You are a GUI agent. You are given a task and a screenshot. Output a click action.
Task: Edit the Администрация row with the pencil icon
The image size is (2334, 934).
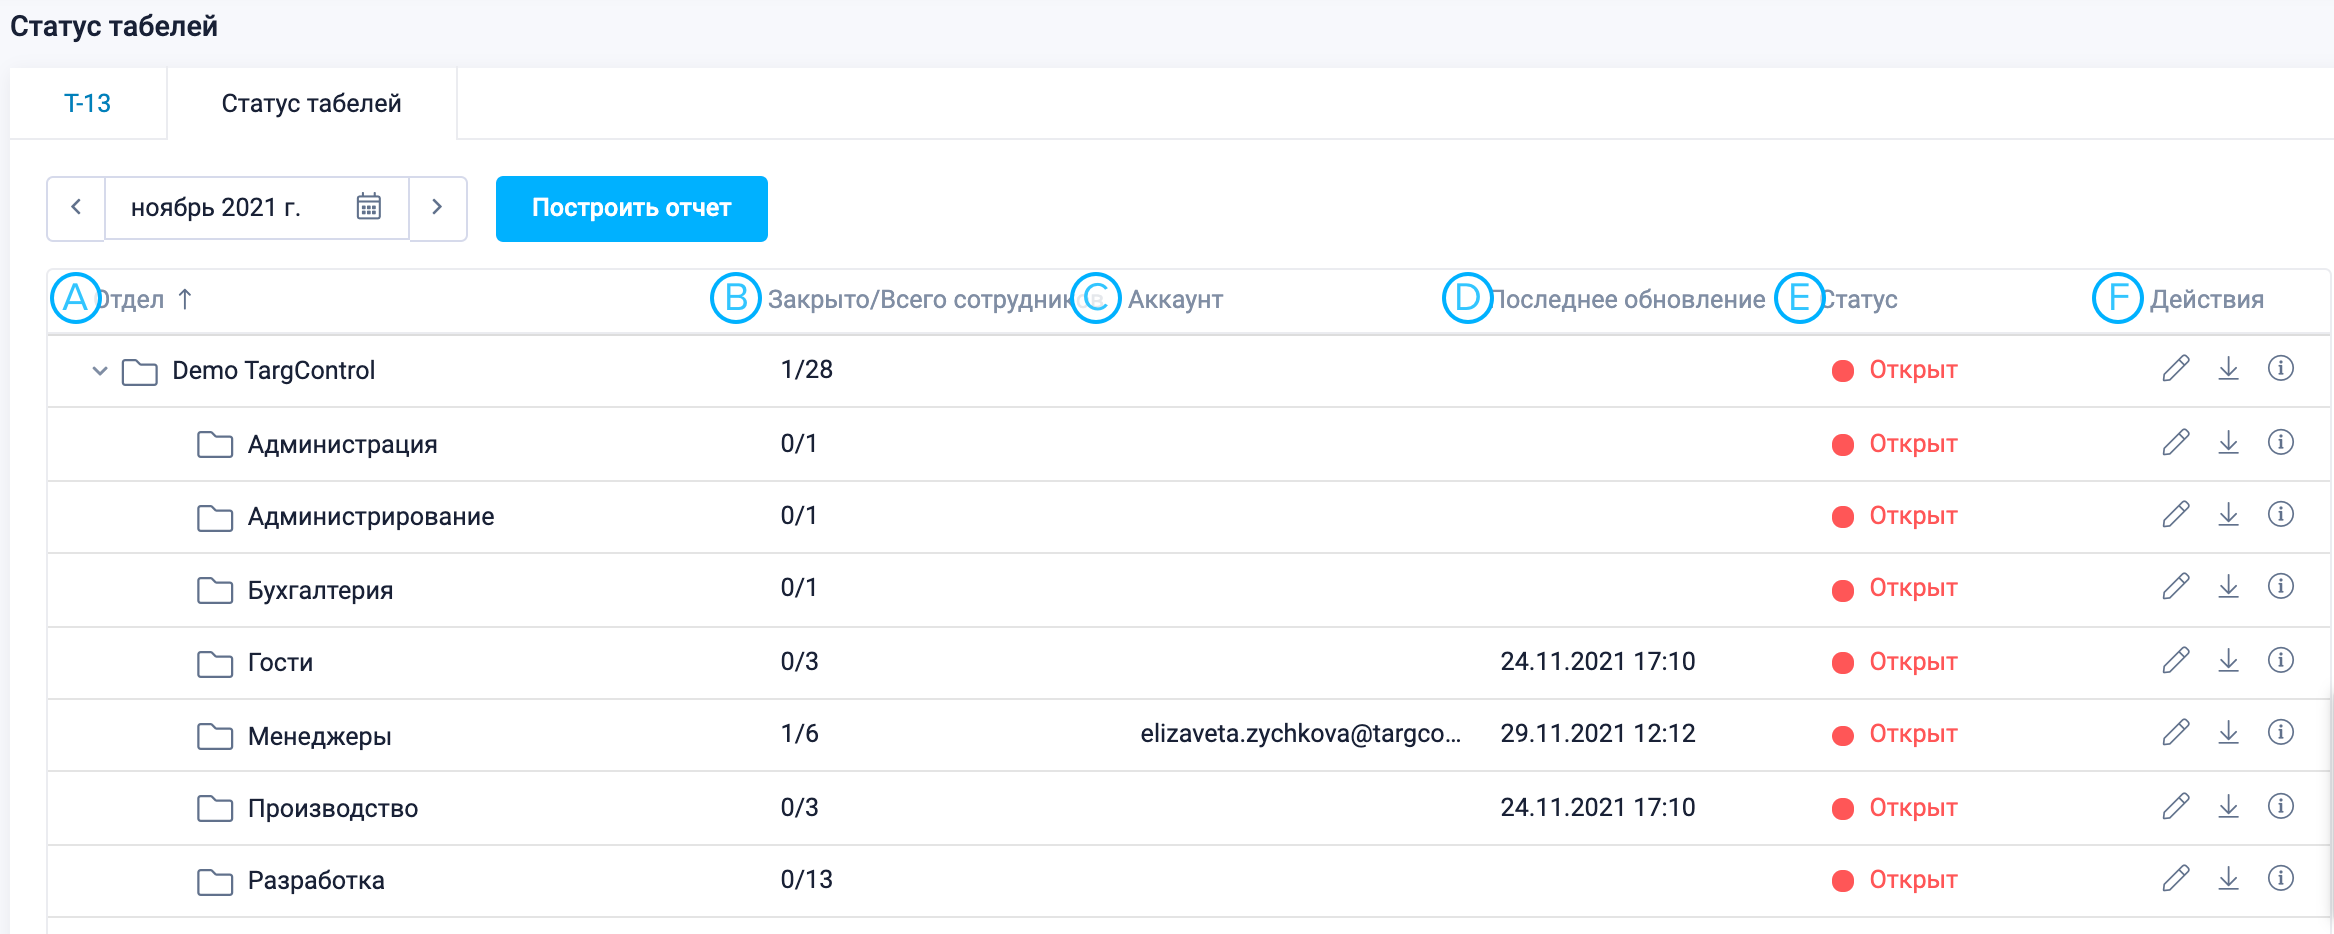(x=2176, y=443)
